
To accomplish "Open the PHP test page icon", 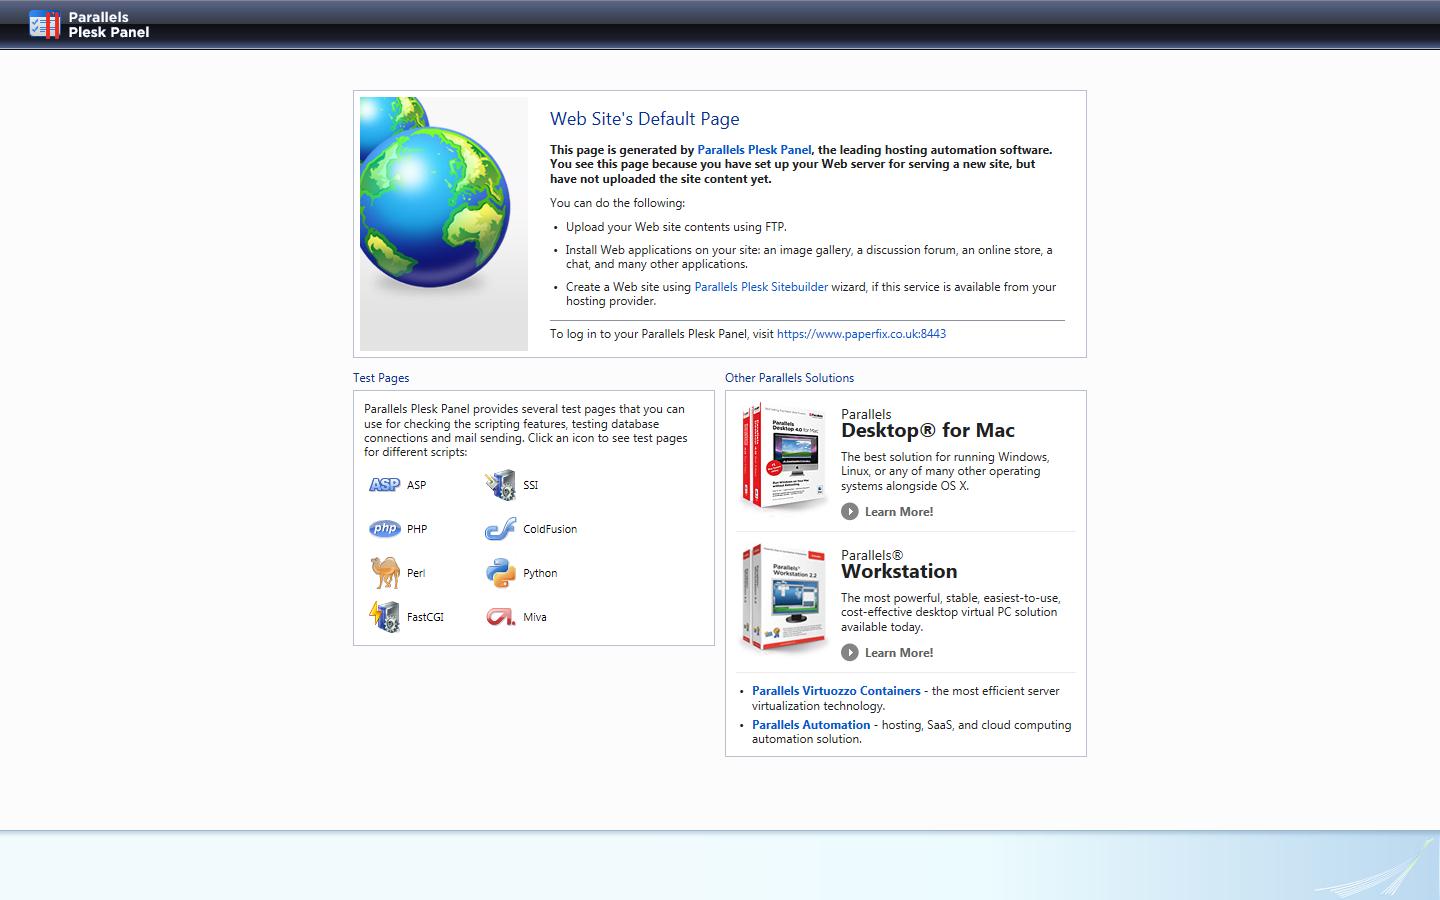I will (385, 529).
